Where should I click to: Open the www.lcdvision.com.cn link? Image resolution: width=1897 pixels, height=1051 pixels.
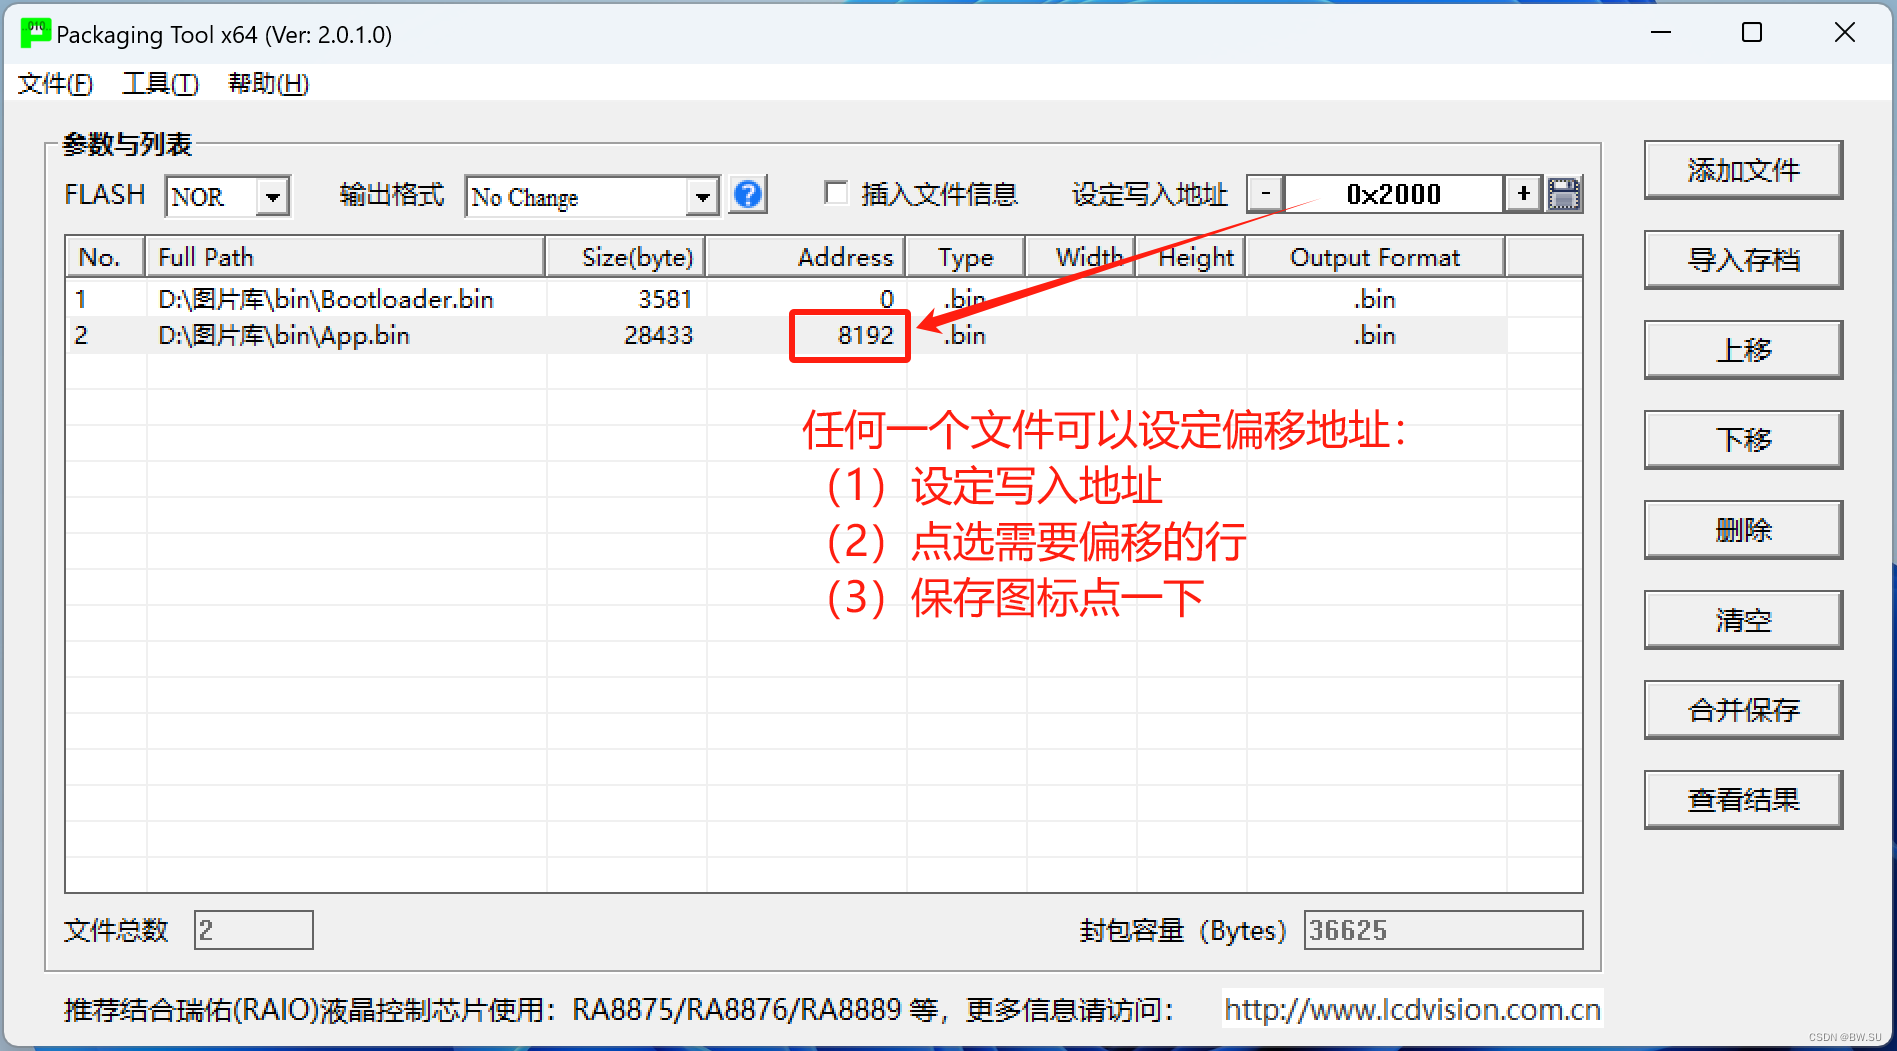coord(1412,1009)
